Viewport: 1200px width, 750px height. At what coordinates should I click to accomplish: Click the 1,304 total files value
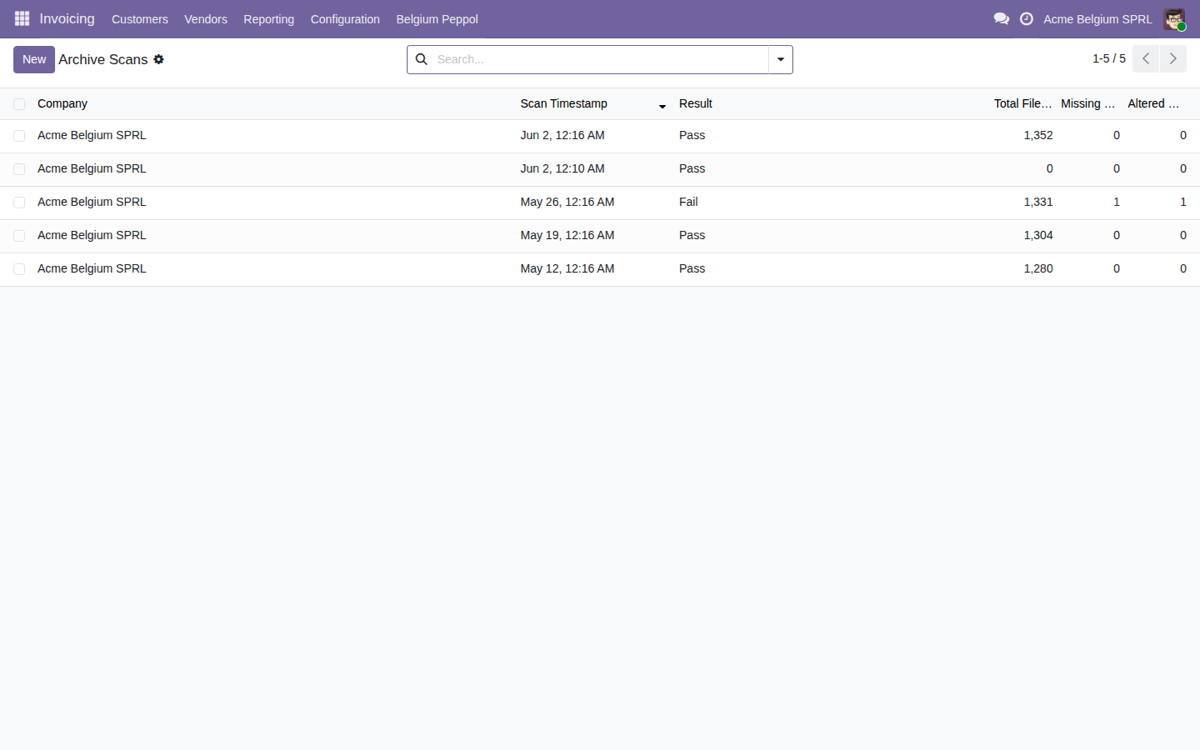tap(1038, 236)
